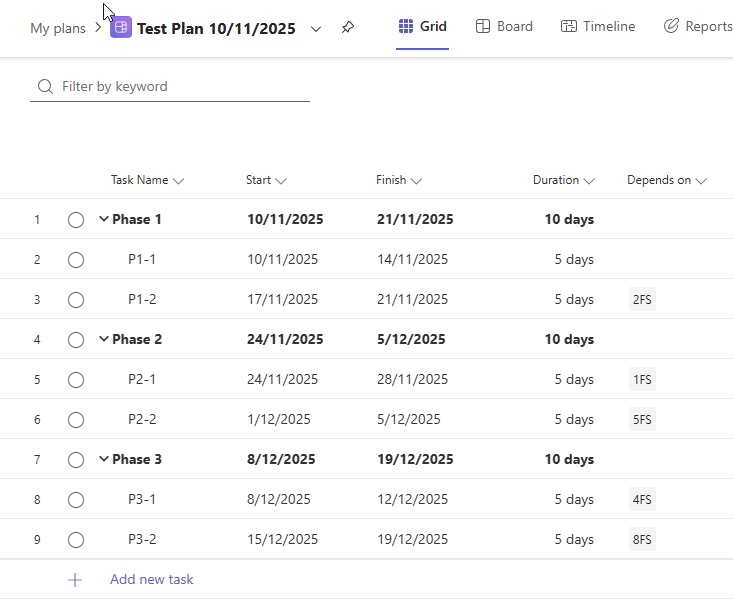Switch to the Timeline tab
This screenshot has height=601, width=733.
[609, 27]
